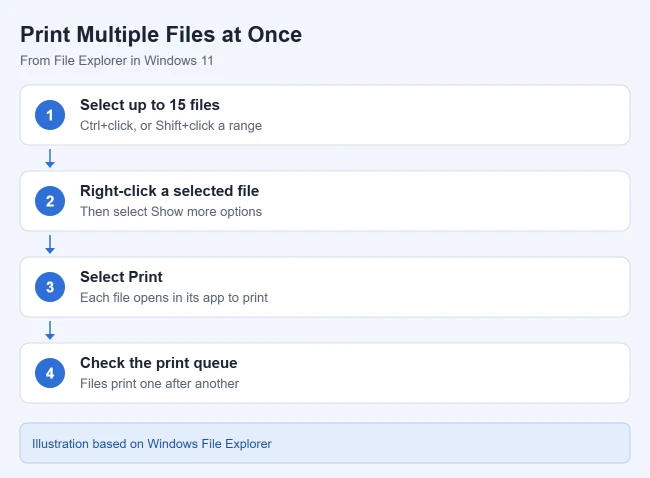Click 'Files print one after another' text

(x=159, y=383)
